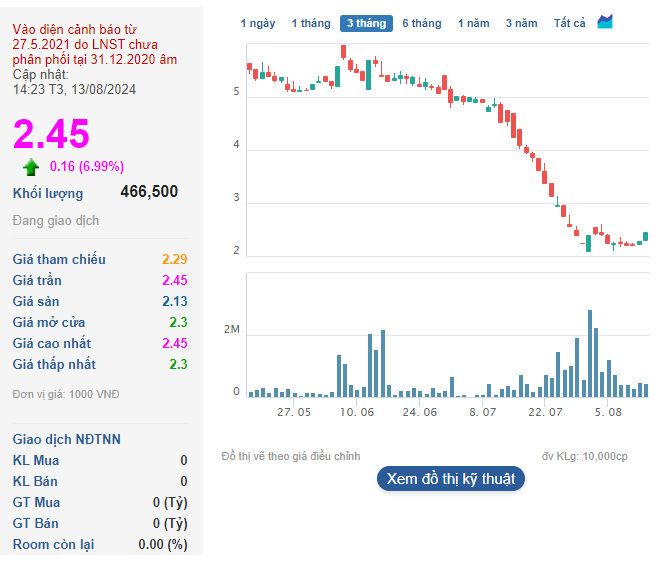Image resolution: width=658 pixels, height=561 pixels.
Task: Switch to the 1 tháng chart range
Action: (309, 23)
